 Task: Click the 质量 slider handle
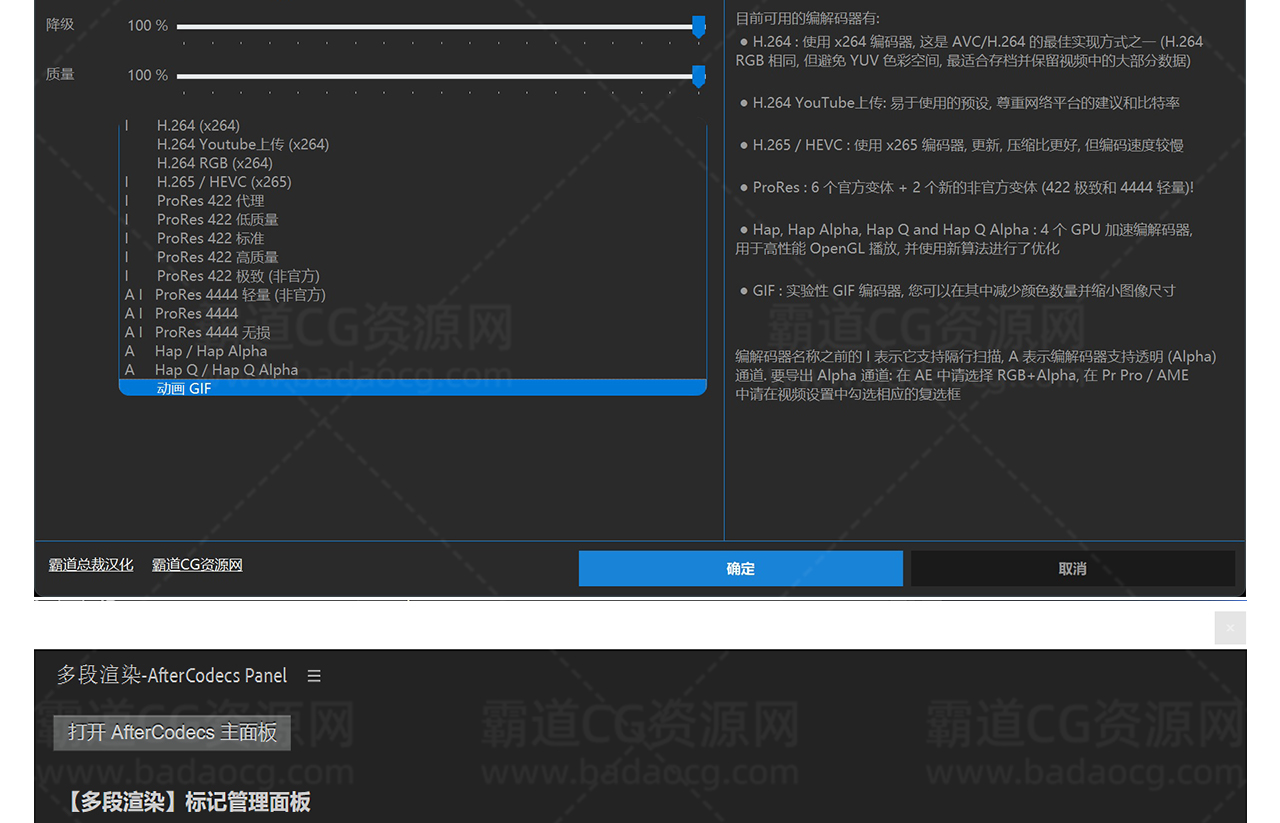point(699,76)
